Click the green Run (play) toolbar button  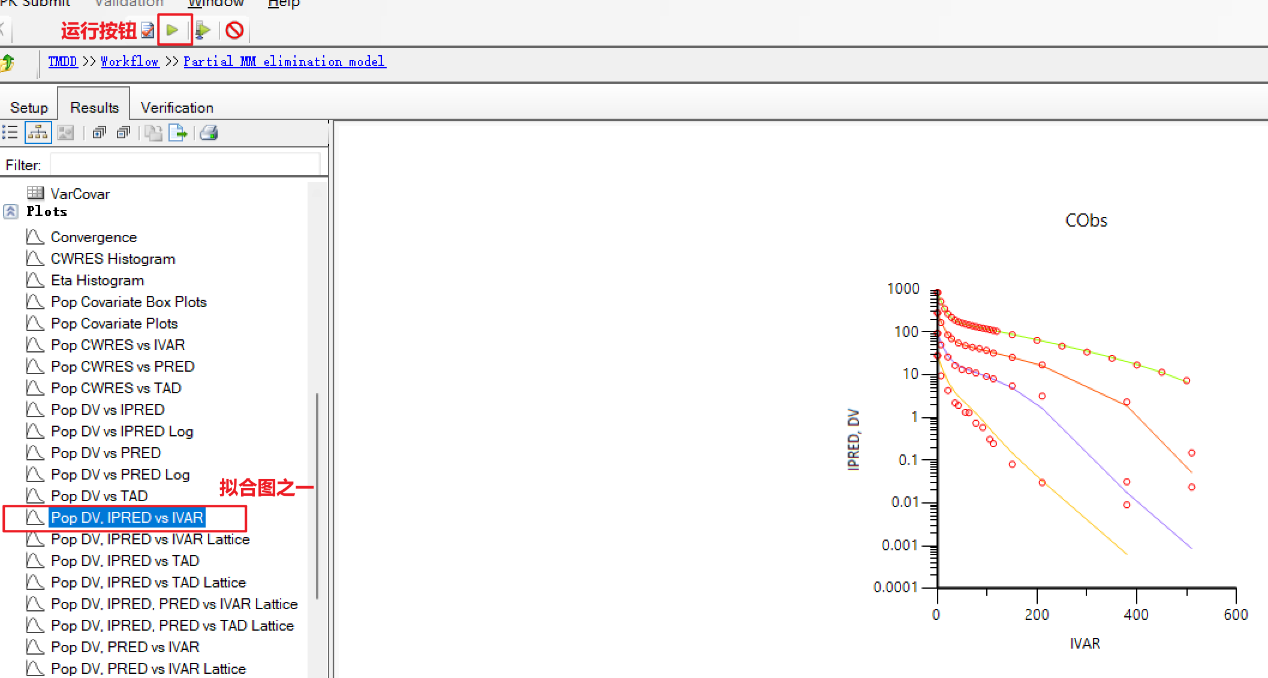point(173,31)
